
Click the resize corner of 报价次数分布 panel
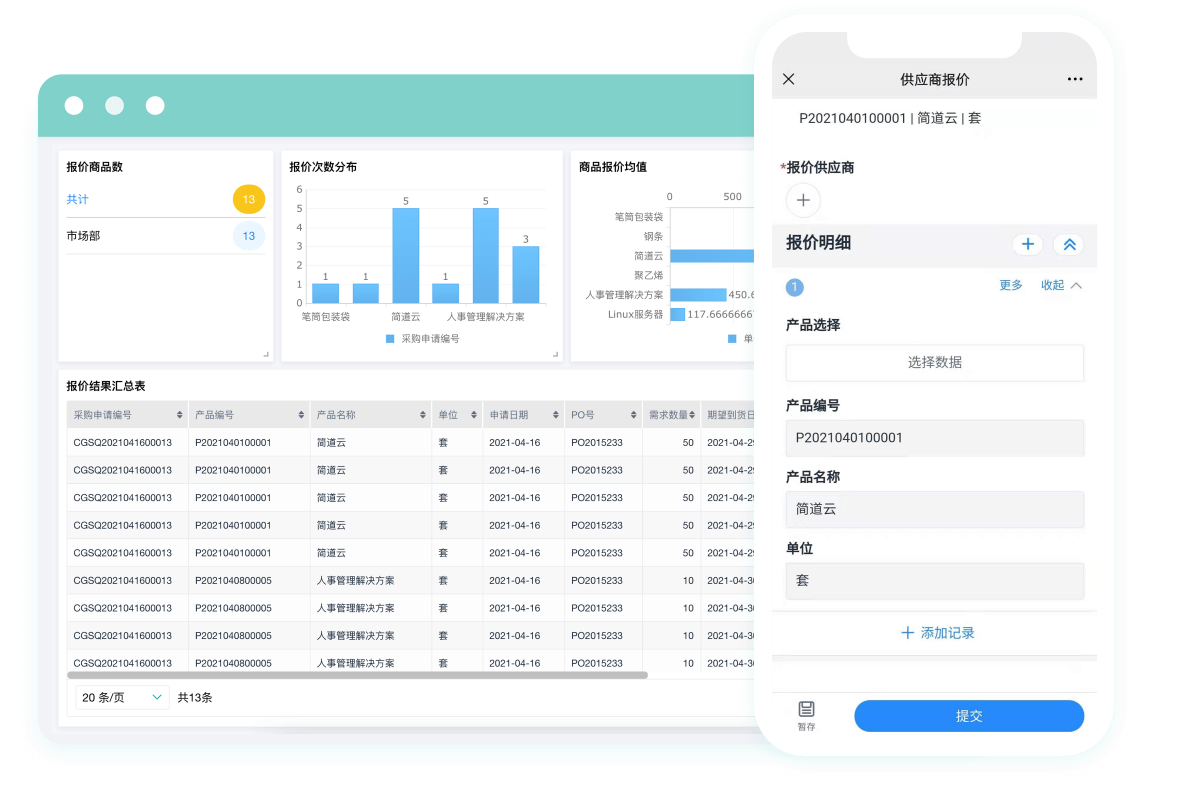coord(555,353)
